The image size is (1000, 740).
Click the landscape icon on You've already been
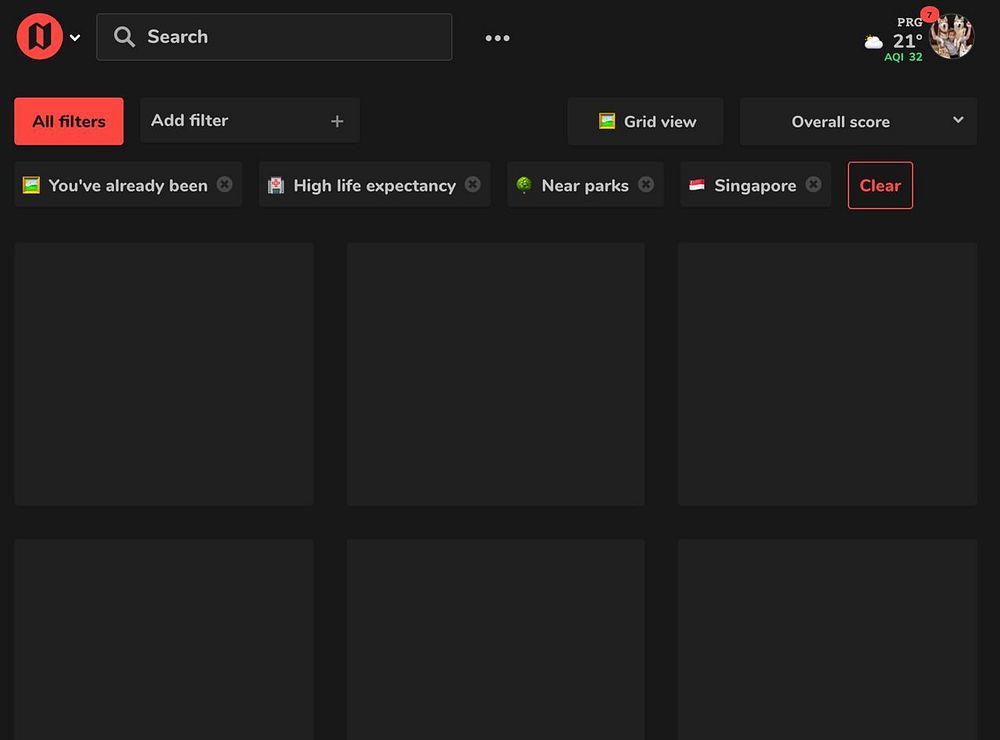click(x=31, y=185)
